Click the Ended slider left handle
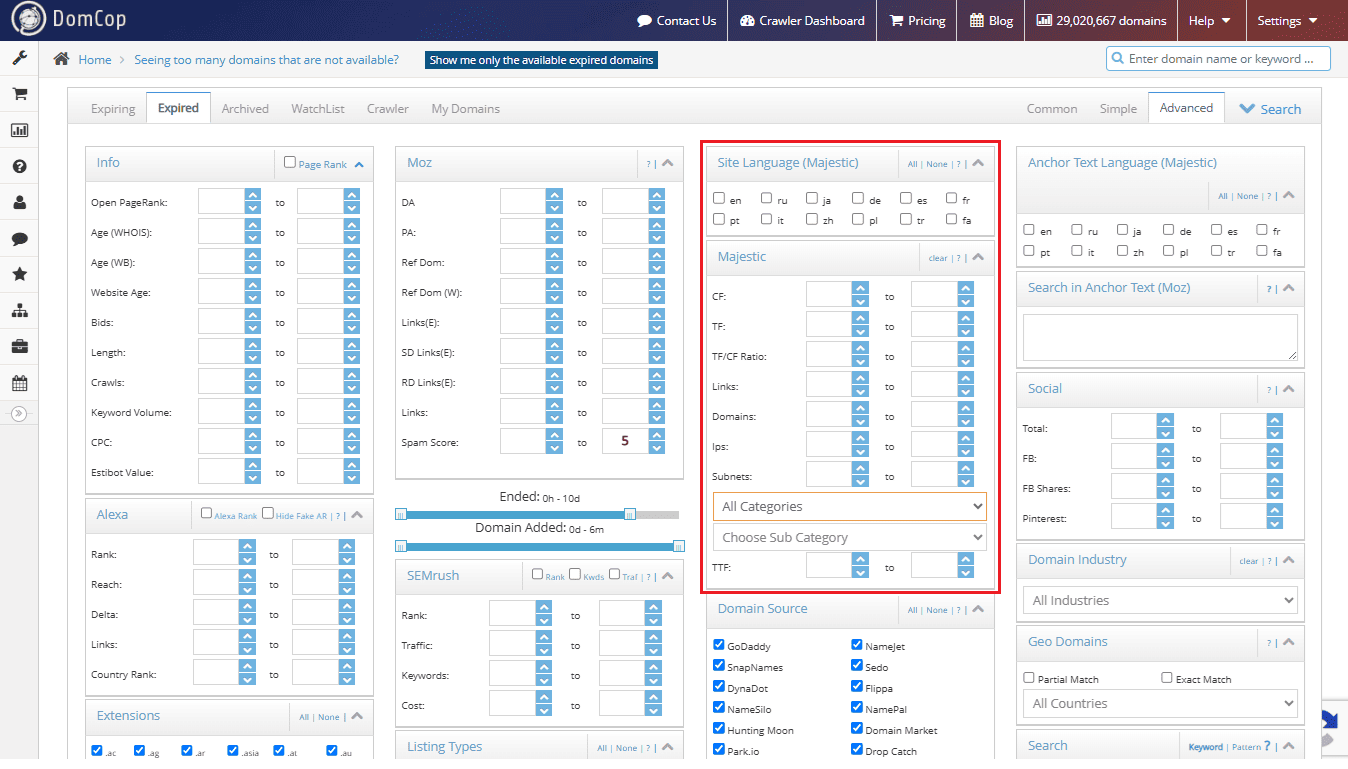Viewport: 1348px width, 769px height. pyautogui.click(x=401, y=515)
